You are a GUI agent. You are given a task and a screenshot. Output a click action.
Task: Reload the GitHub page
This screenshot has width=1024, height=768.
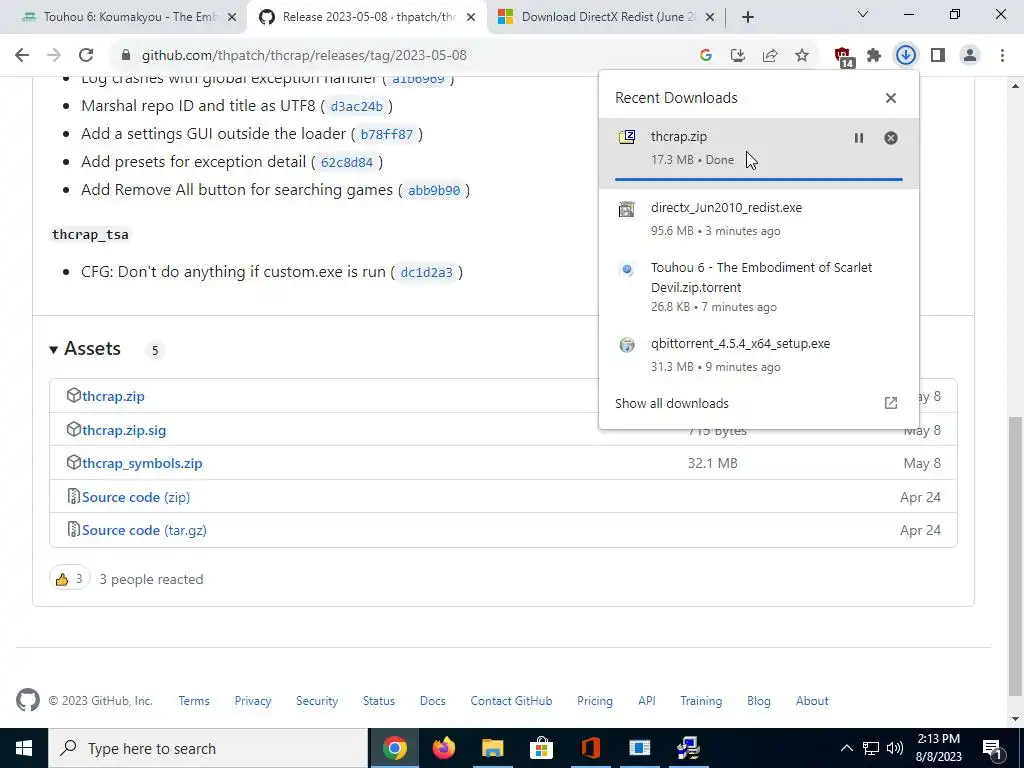point(86,56)
